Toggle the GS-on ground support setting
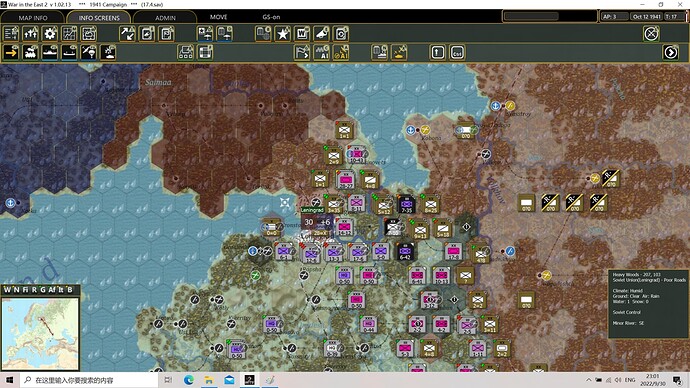This screenshot has height=388, width=690. tap(271, 17)
